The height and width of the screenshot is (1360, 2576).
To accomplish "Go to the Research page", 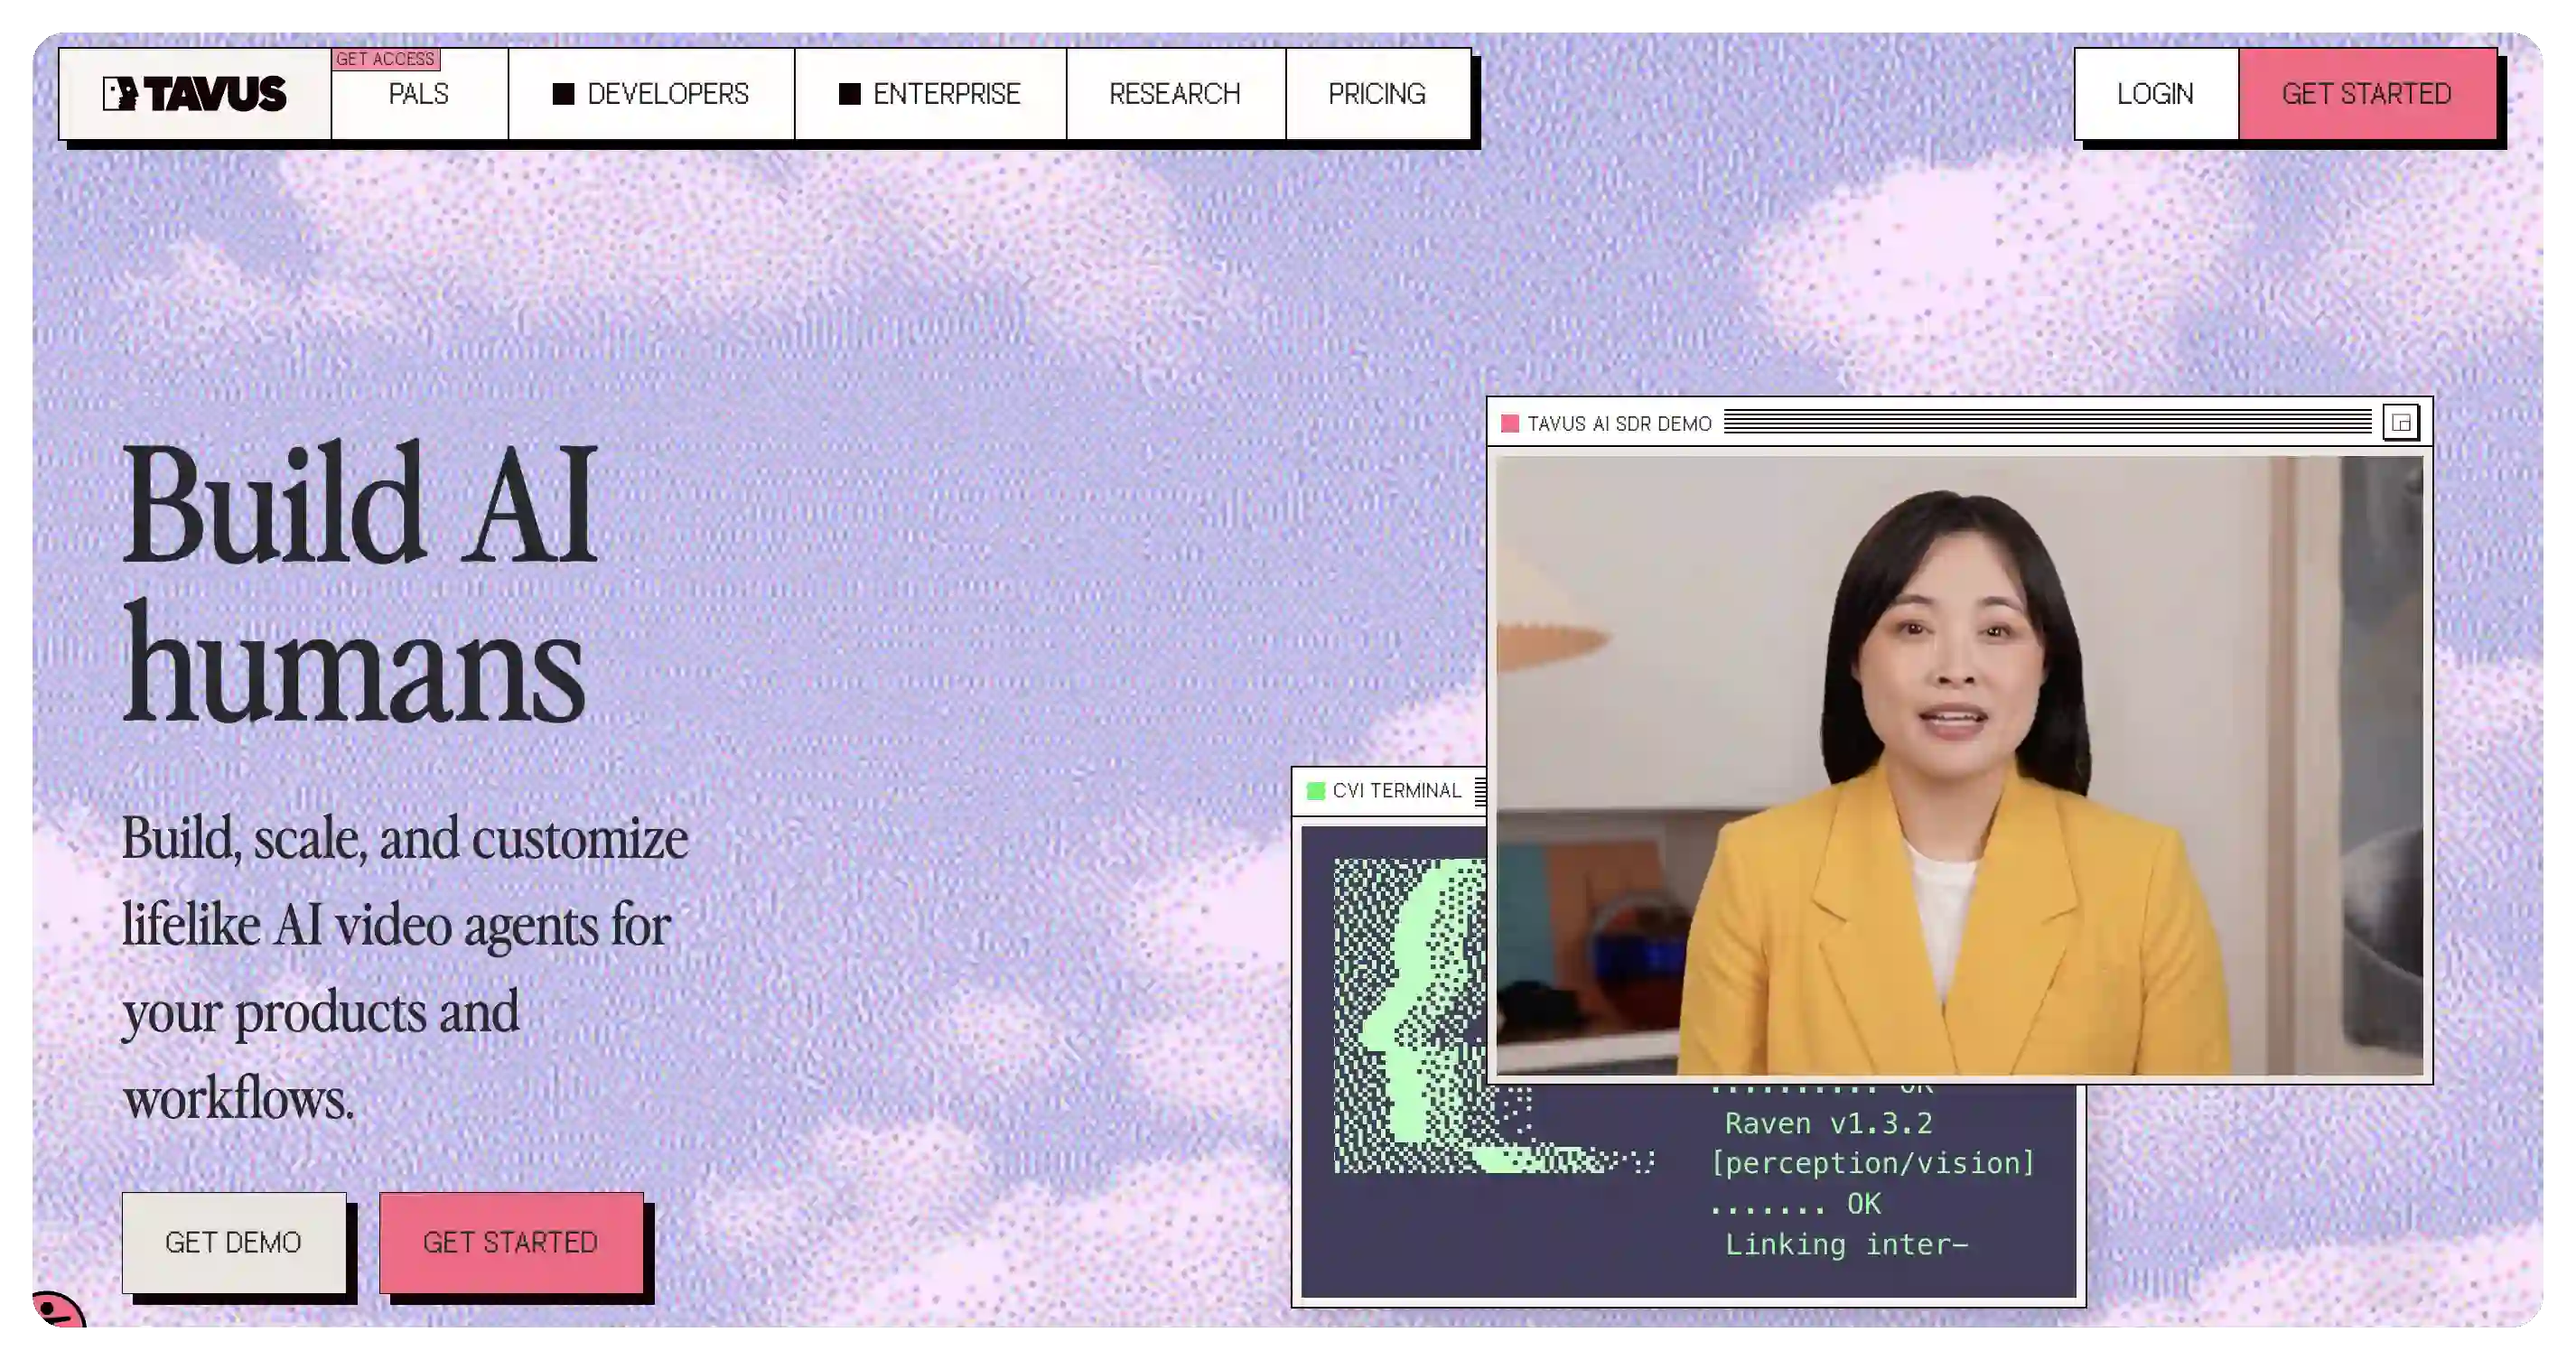I will coord(1175,94).
